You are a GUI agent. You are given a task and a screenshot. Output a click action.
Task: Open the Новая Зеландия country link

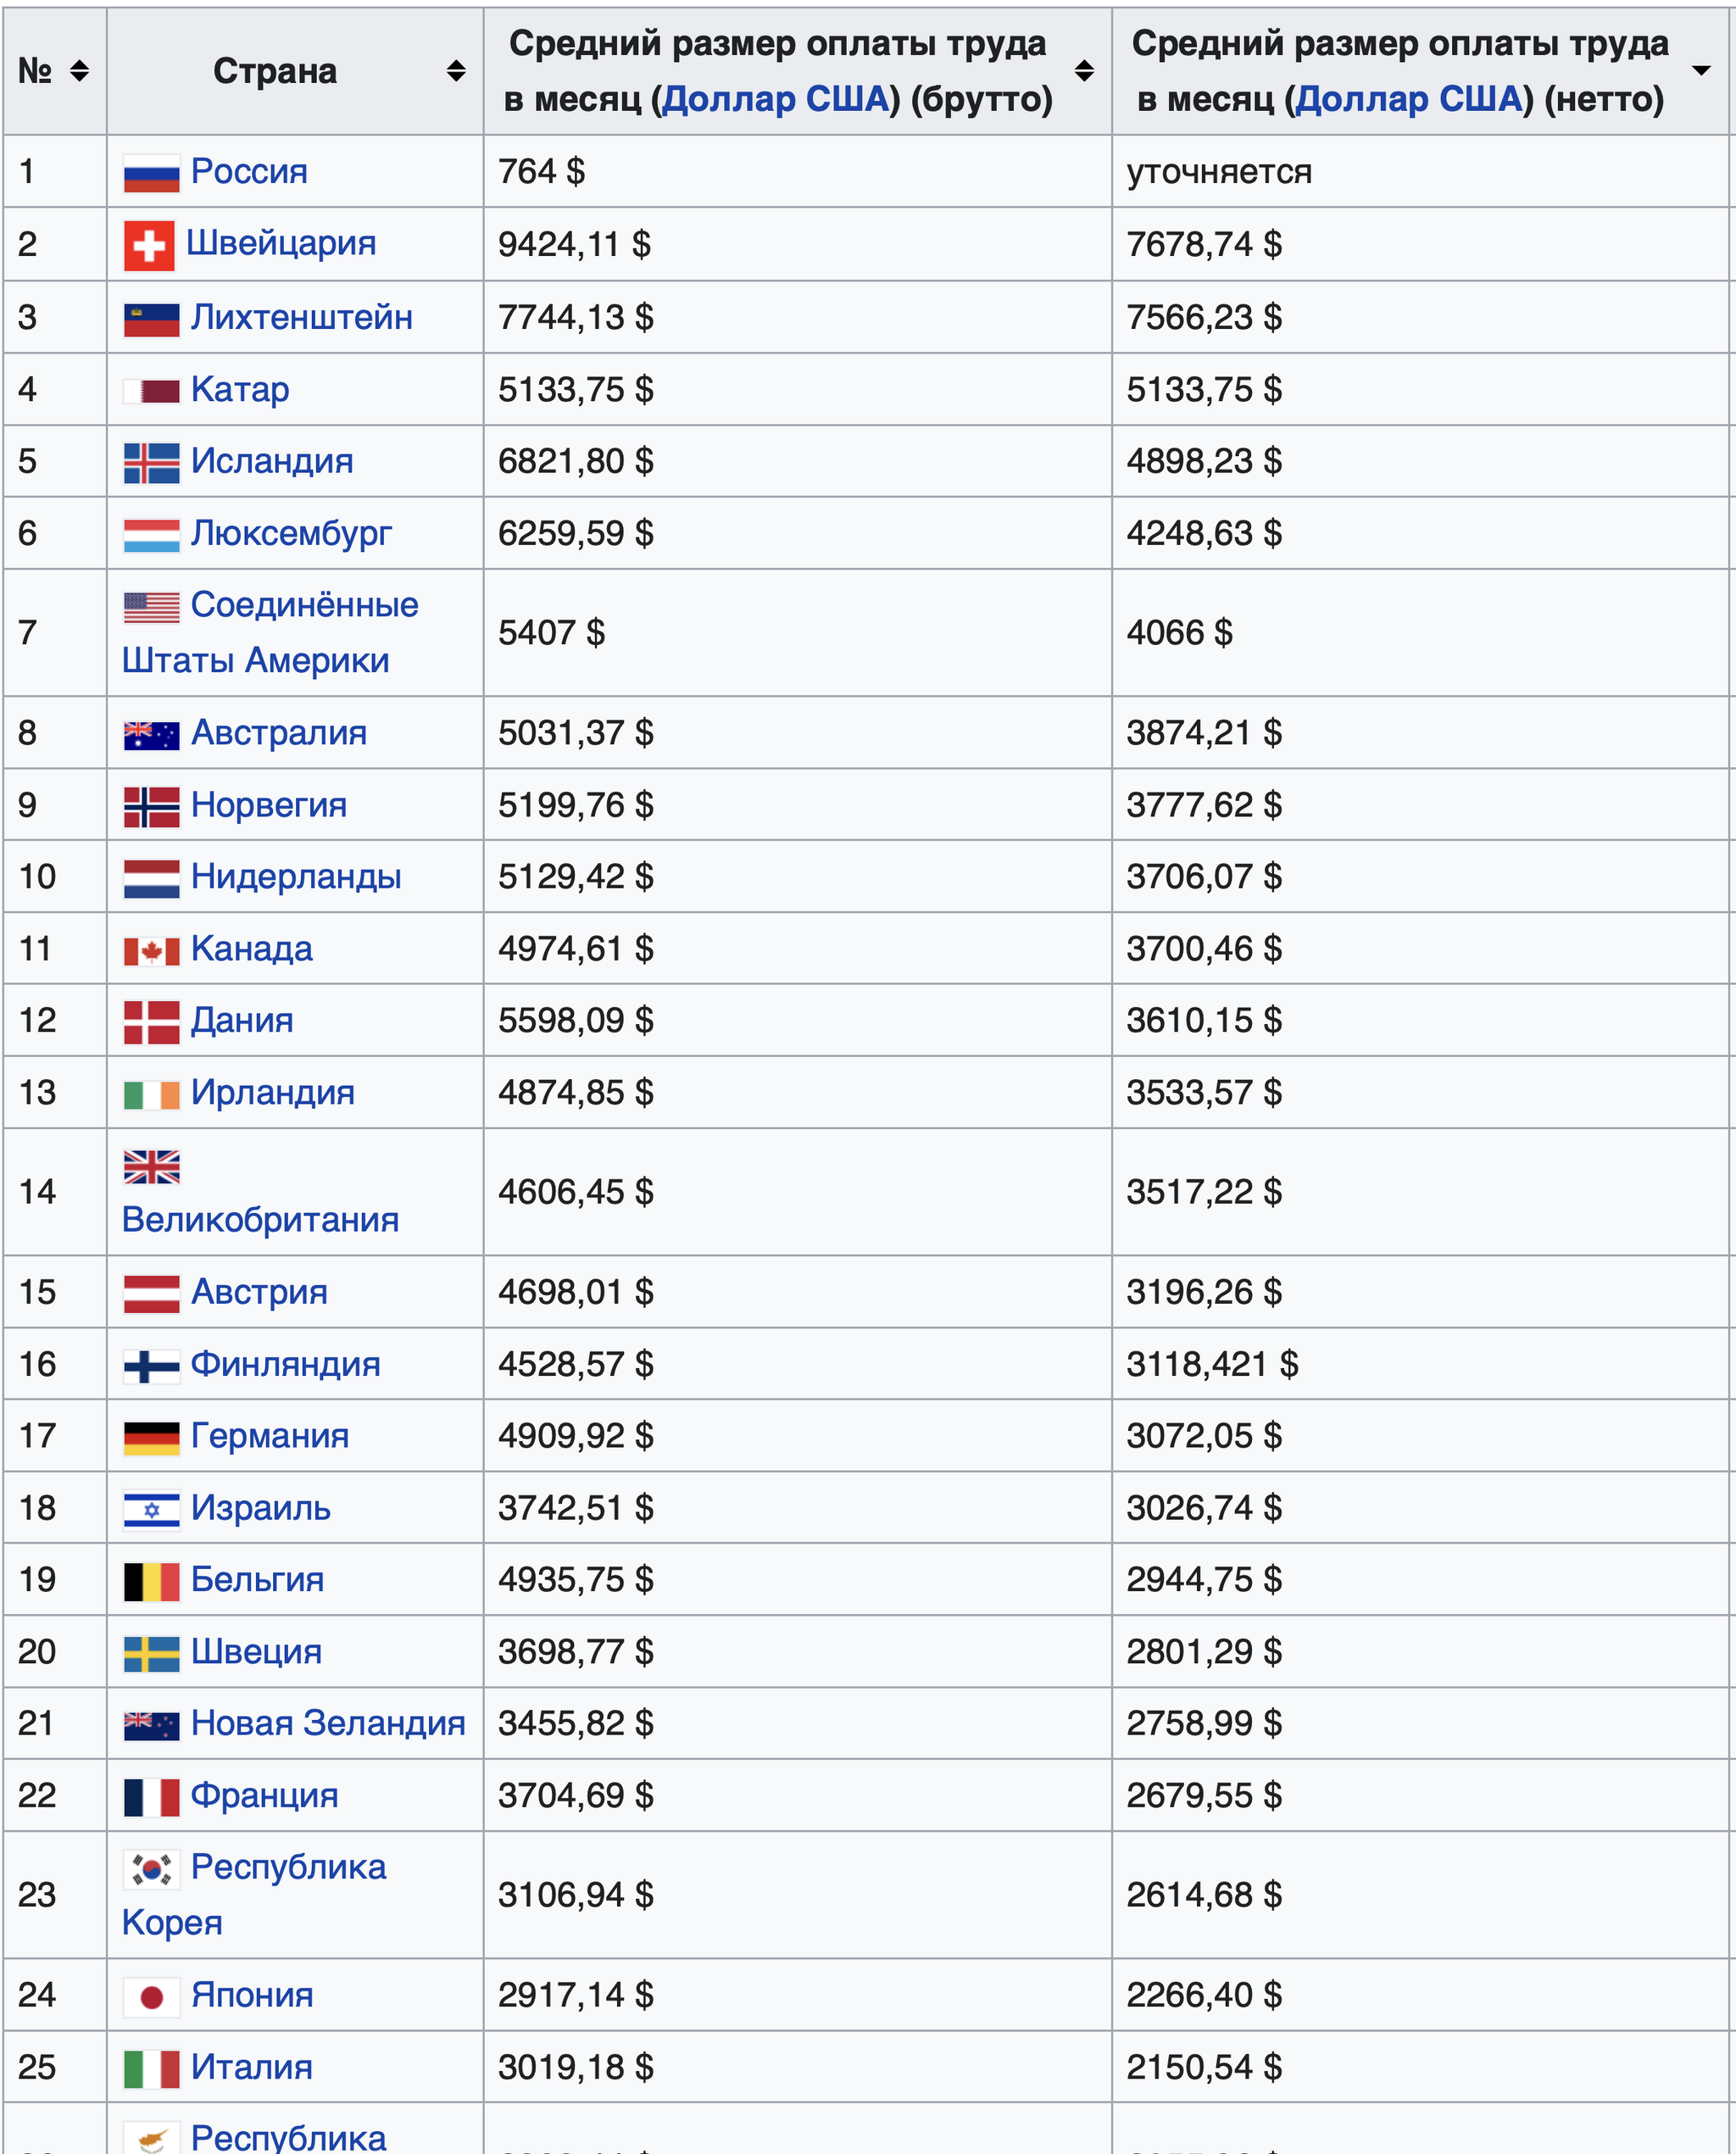[x=328, y=1723]
